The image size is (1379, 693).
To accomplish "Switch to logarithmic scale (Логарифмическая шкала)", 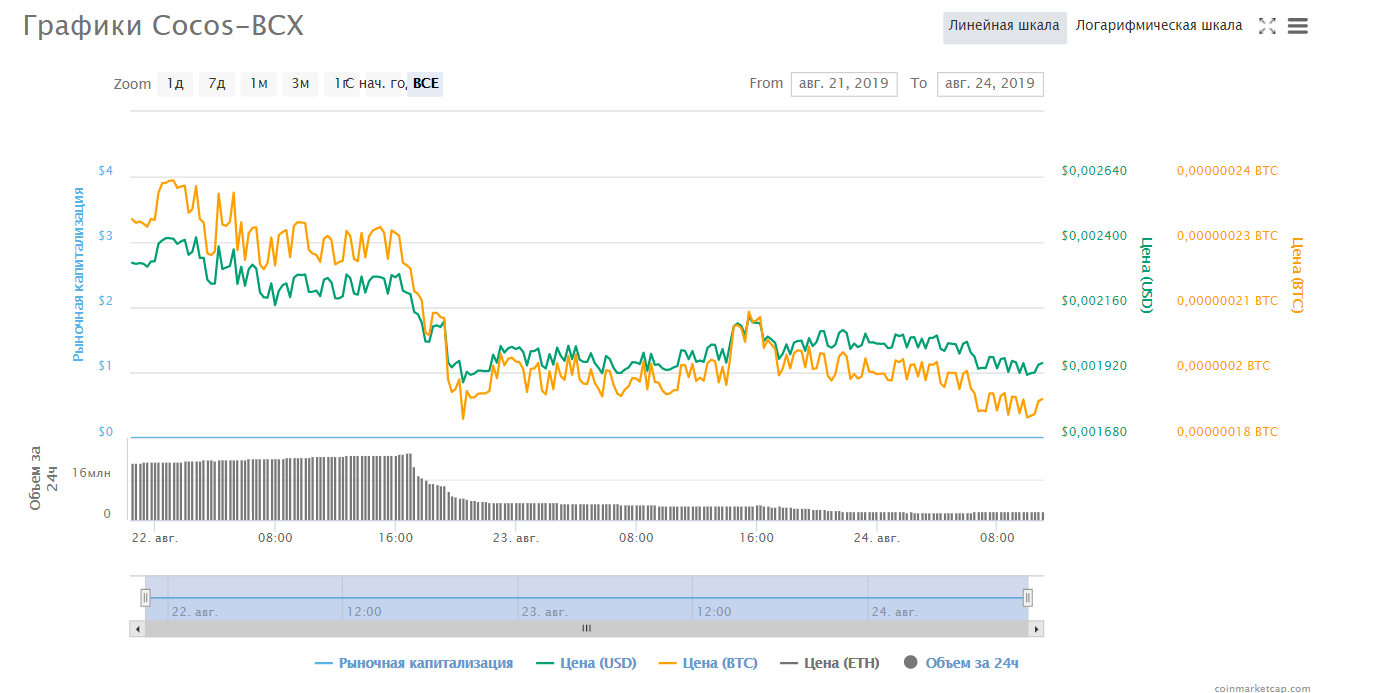I will click(x=1159, y=26).
